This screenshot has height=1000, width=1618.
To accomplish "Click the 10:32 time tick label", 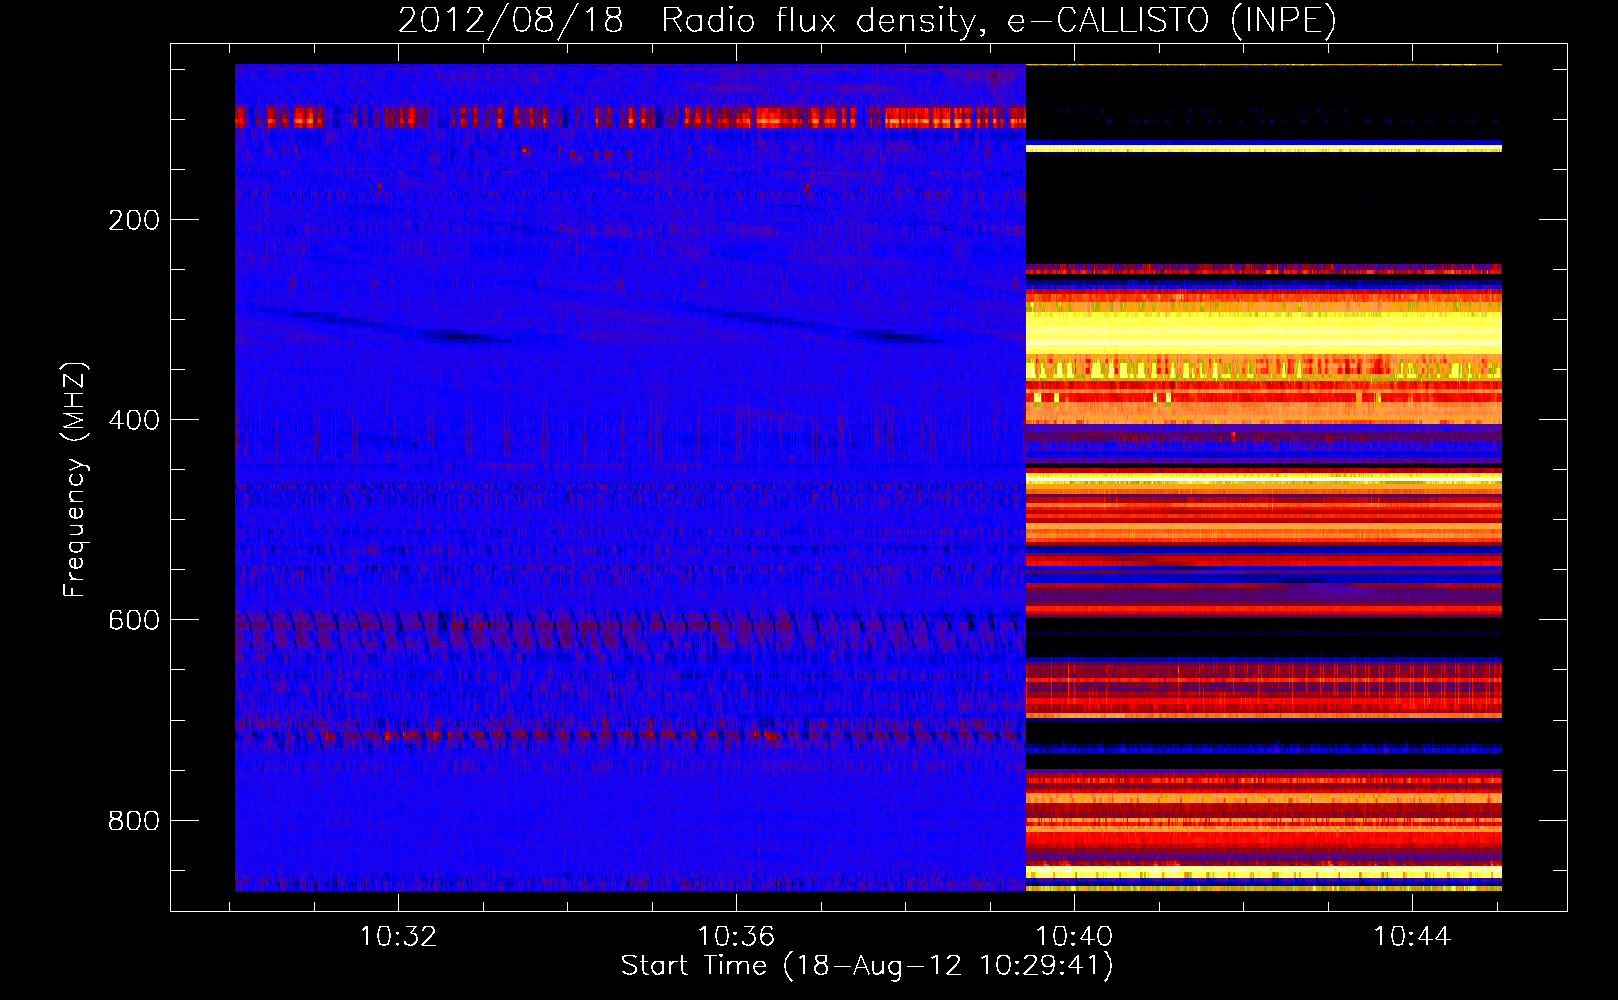I will click(399, 937).
